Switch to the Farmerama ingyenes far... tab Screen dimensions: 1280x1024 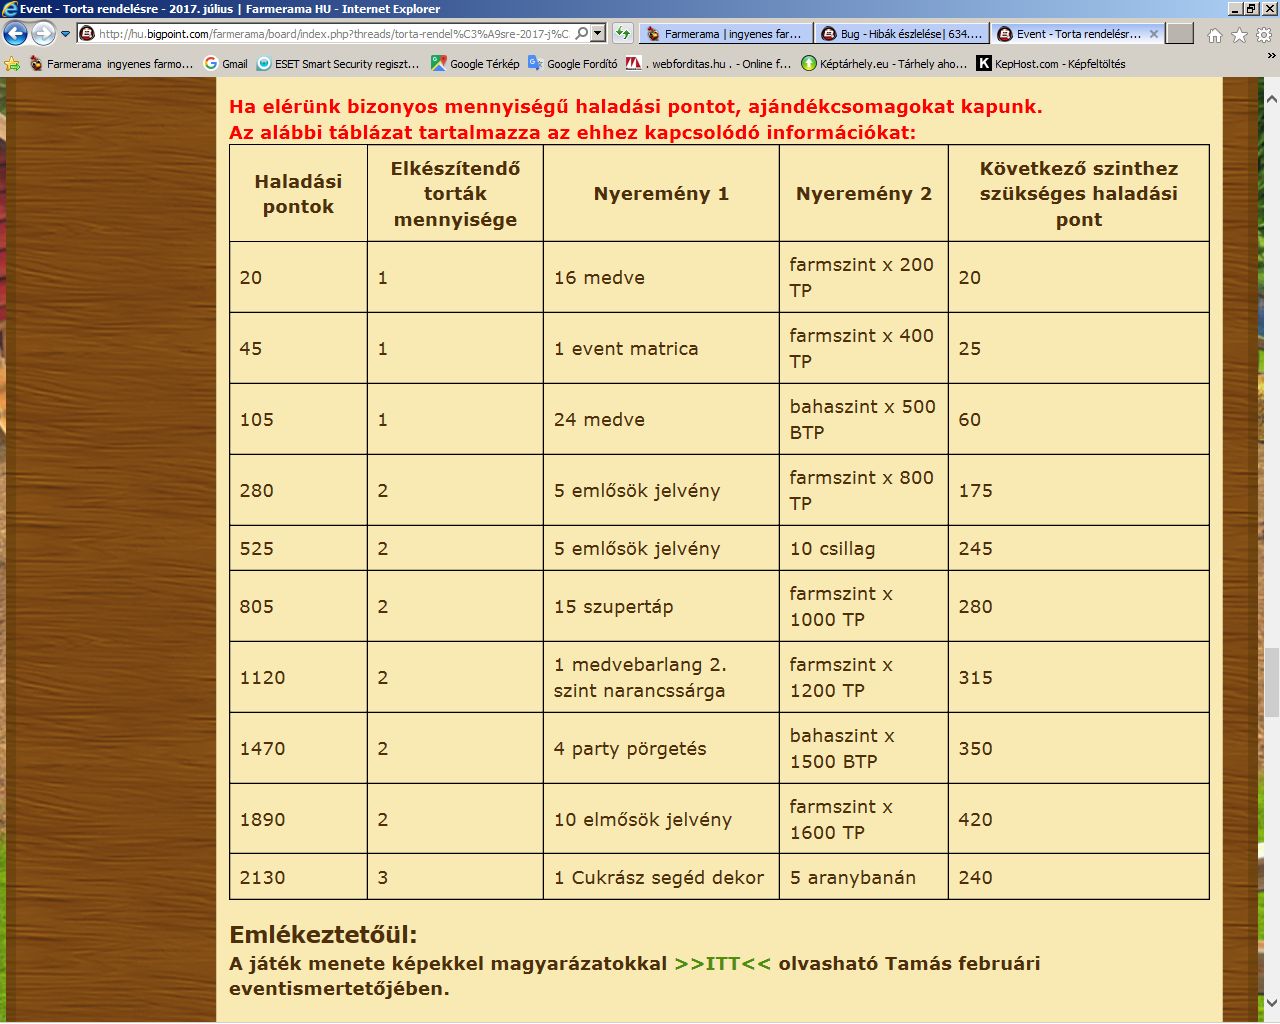[725, 33]
